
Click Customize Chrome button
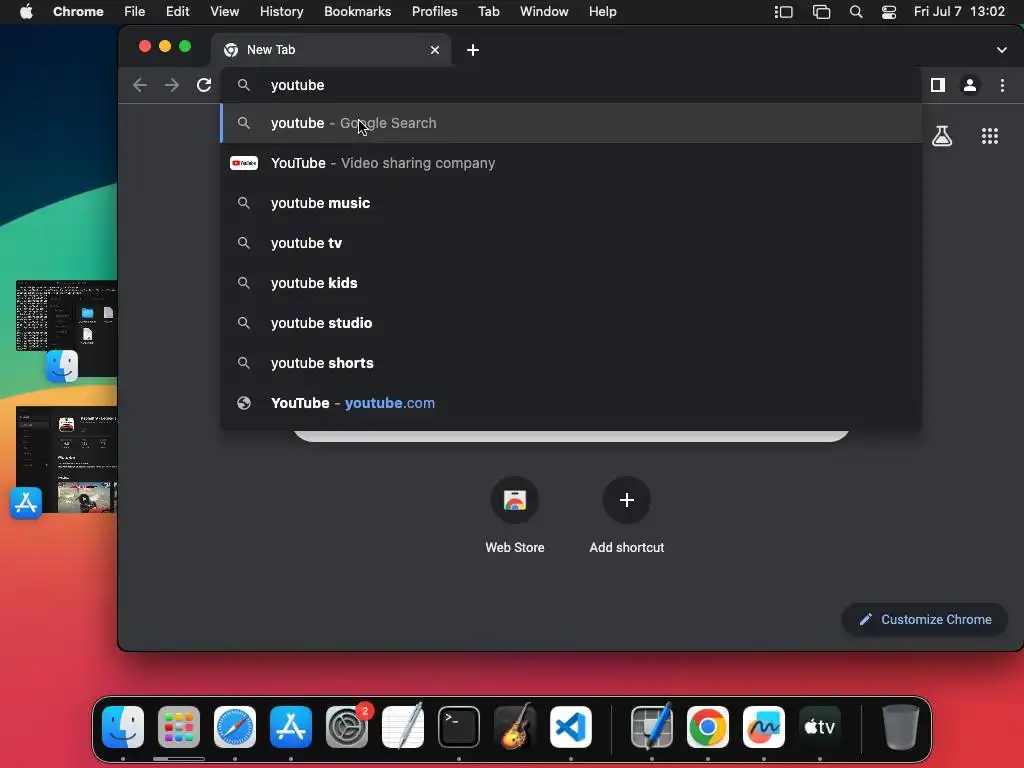(x=925, y=619)
